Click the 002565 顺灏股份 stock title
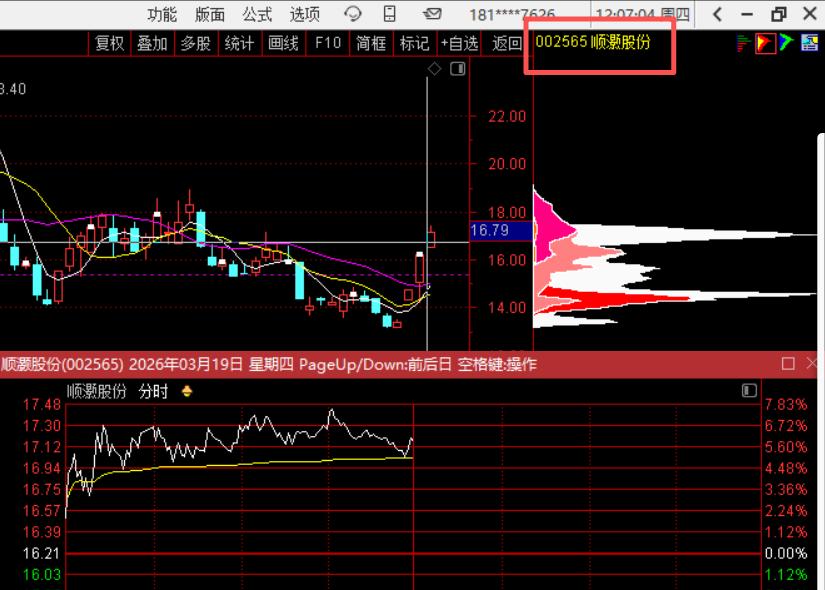Image resolution: width=825 pixels, height=590 pixels. (x=592, y=42)
